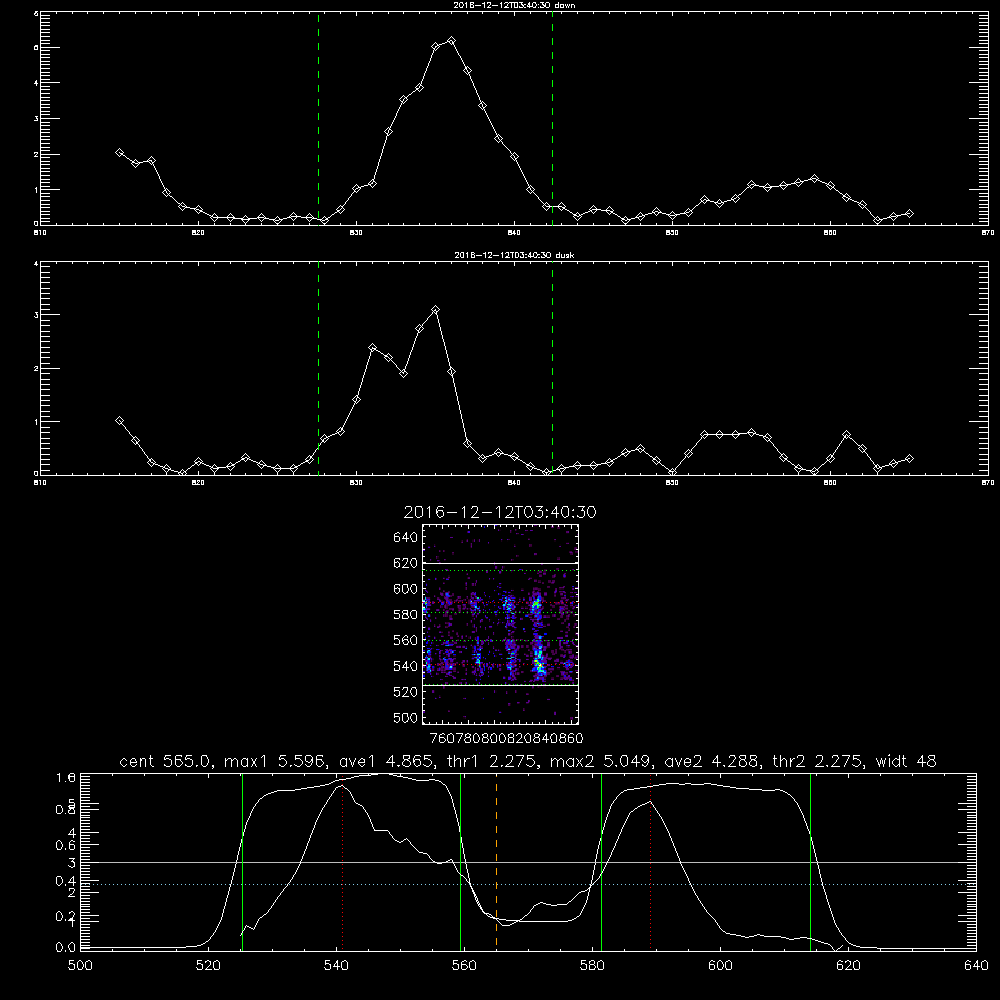
Task: Click the '2016-12-12T03:40:30 dawn' plot title
Action: (x=514, y=5)
